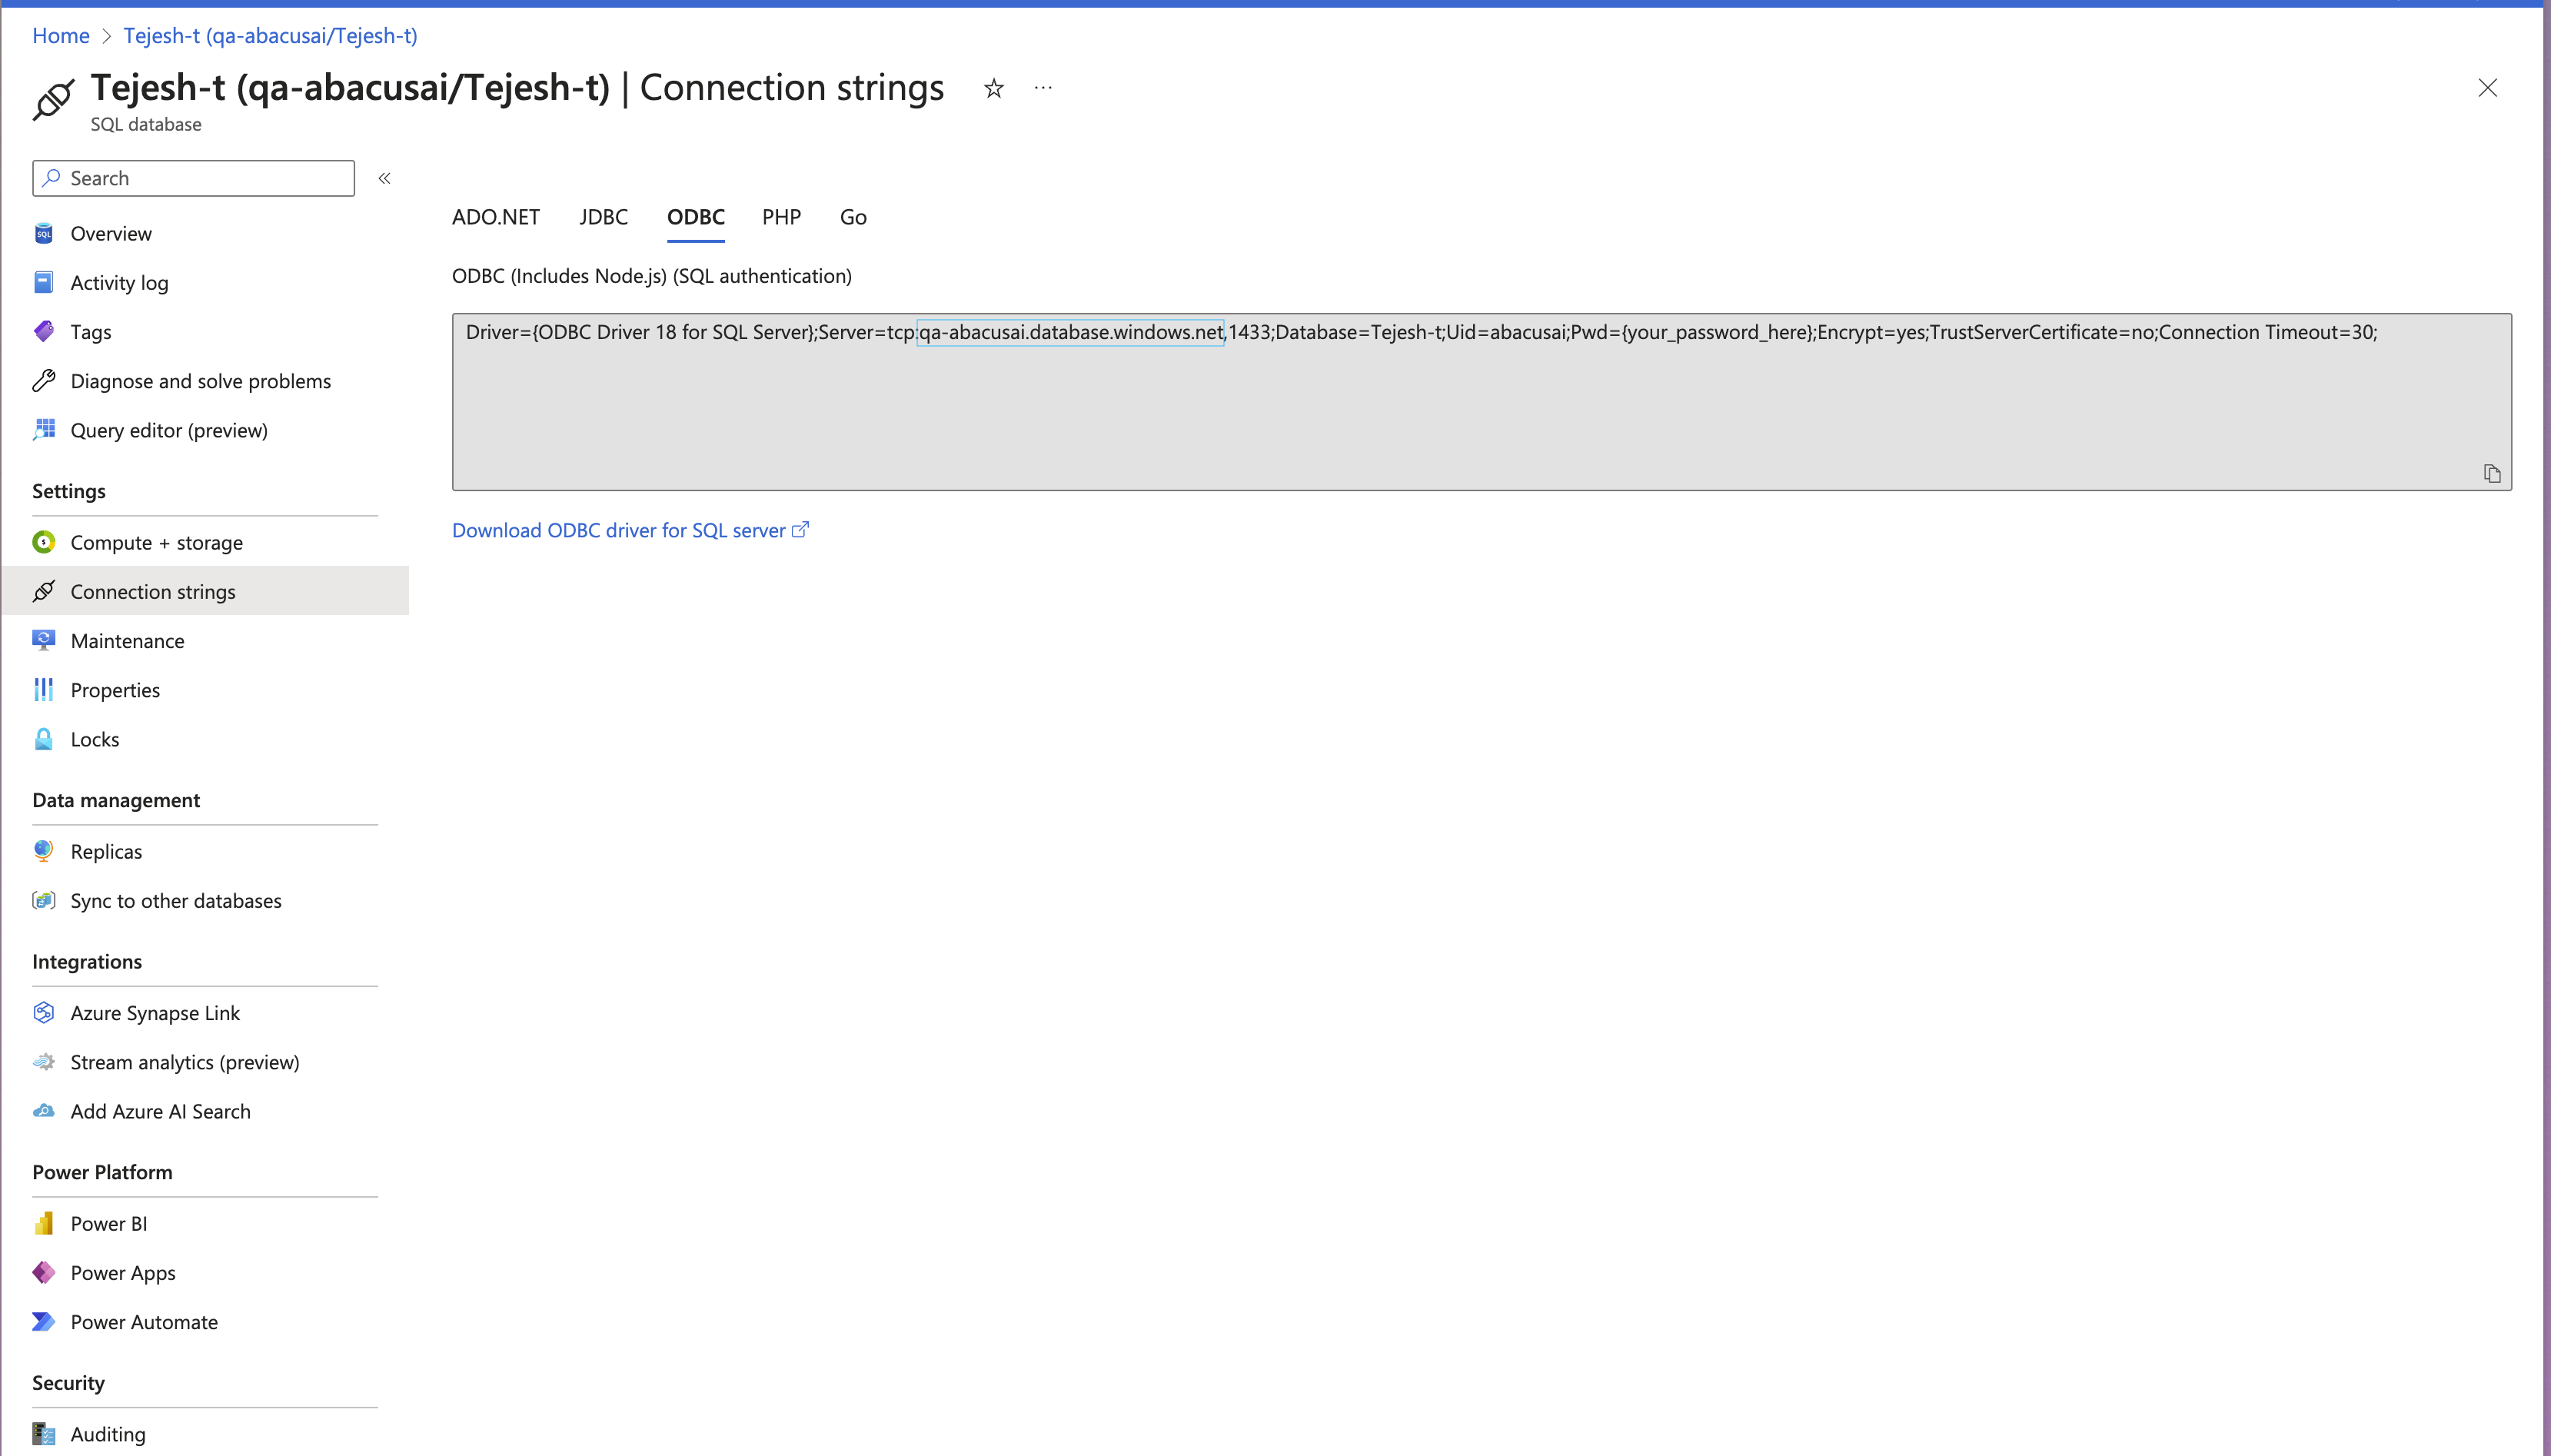The height and width of the screenshot is (1456, 2551).
Task: Open Add Azure AI Search
Action: 160,1111
